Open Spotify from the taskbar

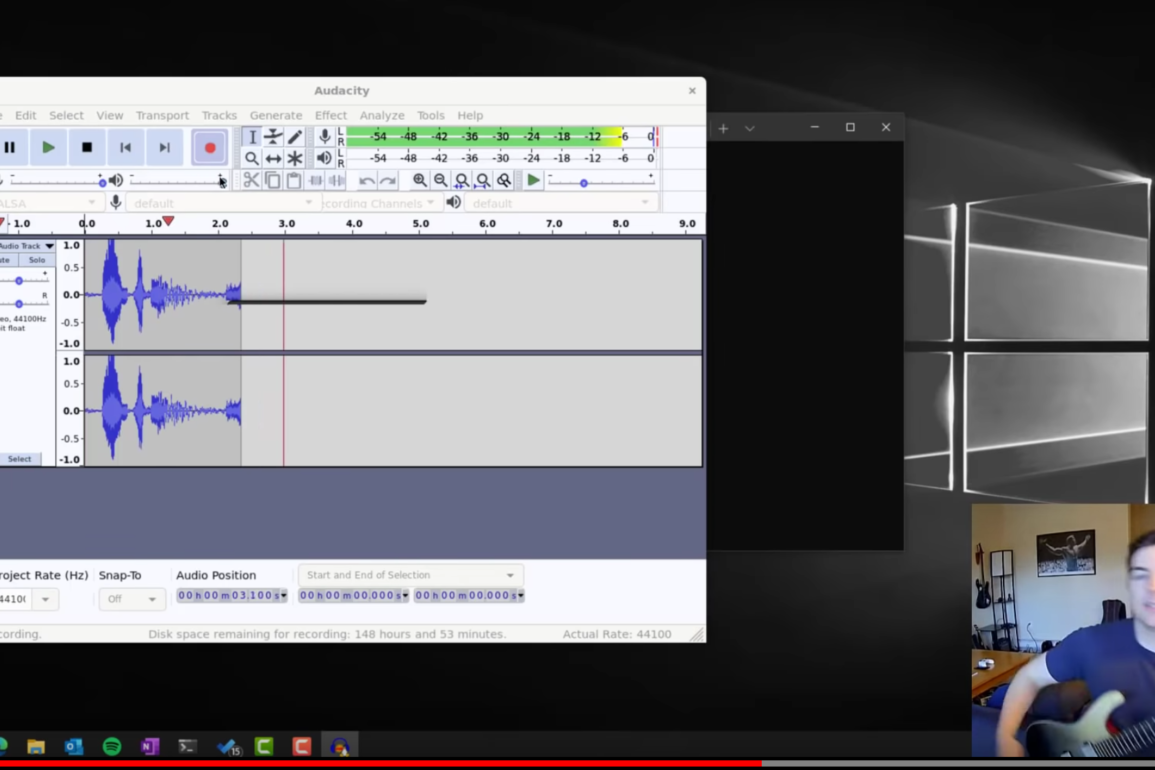pyautogui.click(x=112, y=746)
